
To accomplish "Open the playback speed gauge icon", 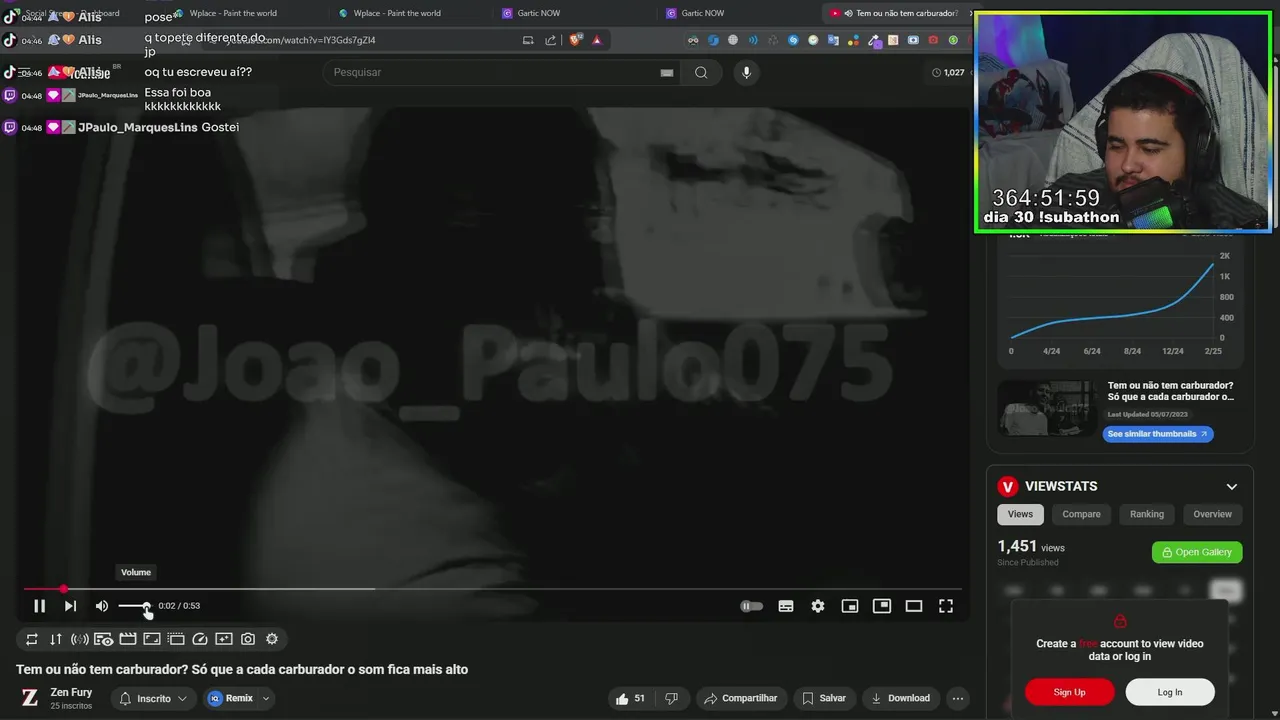I will [200, 639].
